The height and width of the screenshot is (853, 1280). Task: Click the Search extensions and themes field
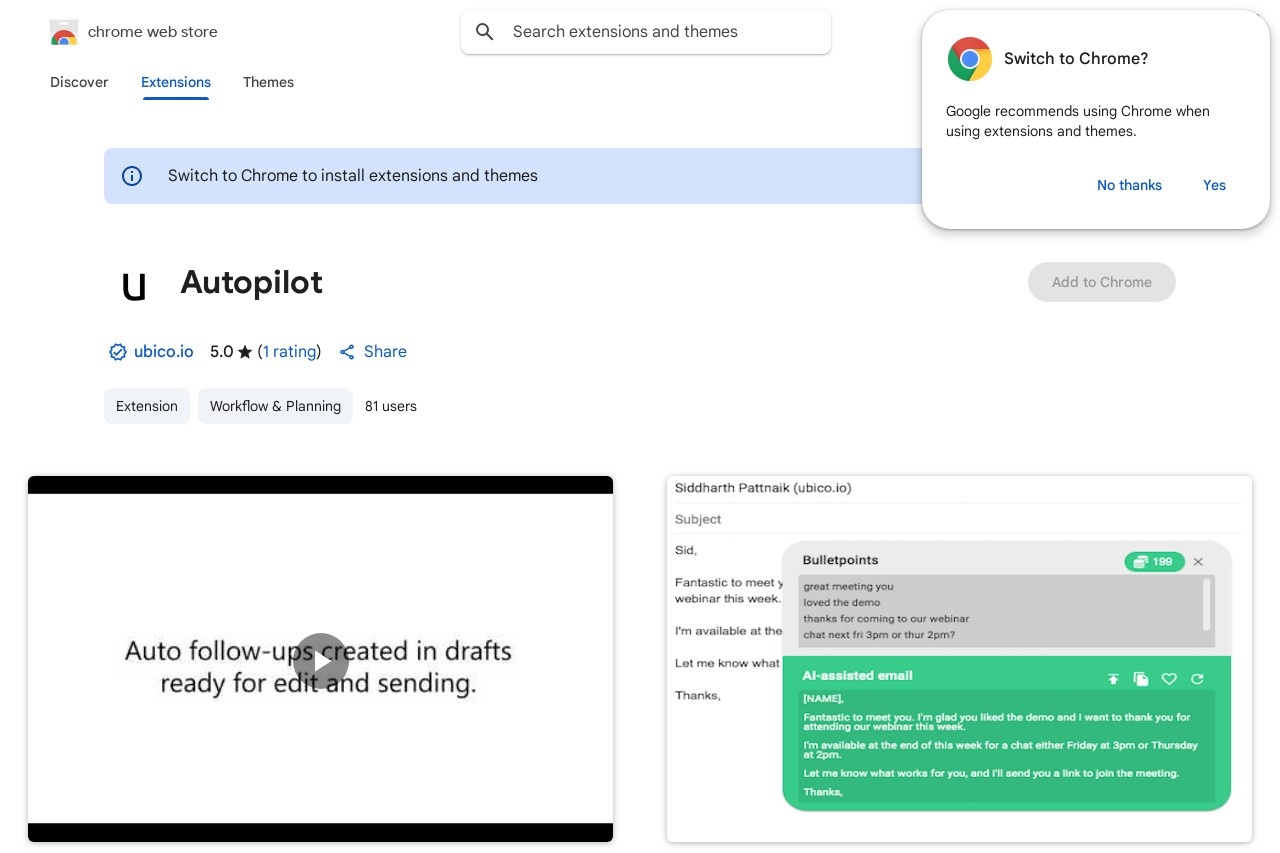[646, 32]
